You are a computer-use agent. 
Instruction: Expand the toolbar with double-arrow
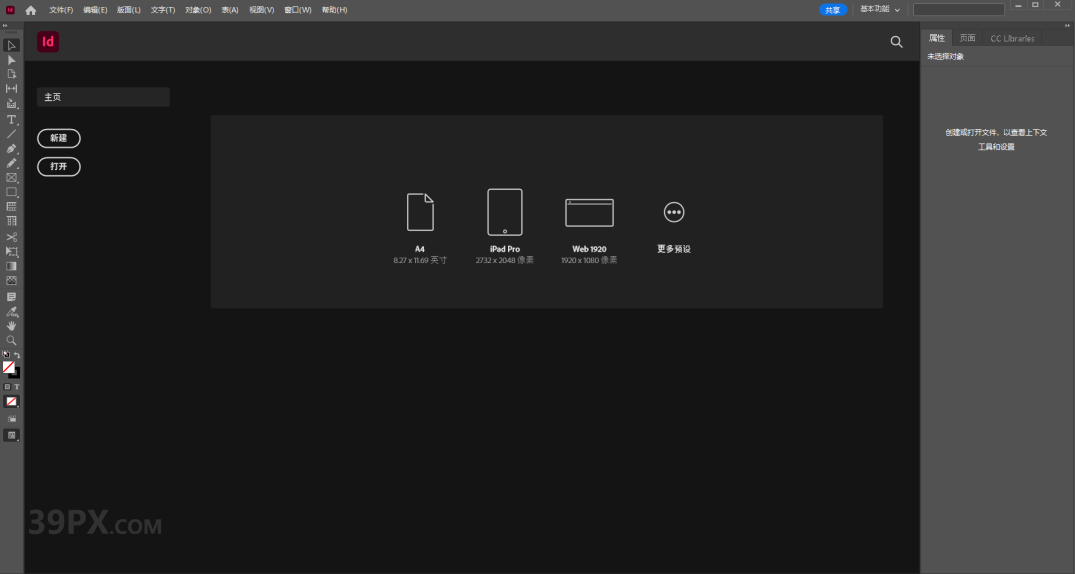tap(5, 26)
